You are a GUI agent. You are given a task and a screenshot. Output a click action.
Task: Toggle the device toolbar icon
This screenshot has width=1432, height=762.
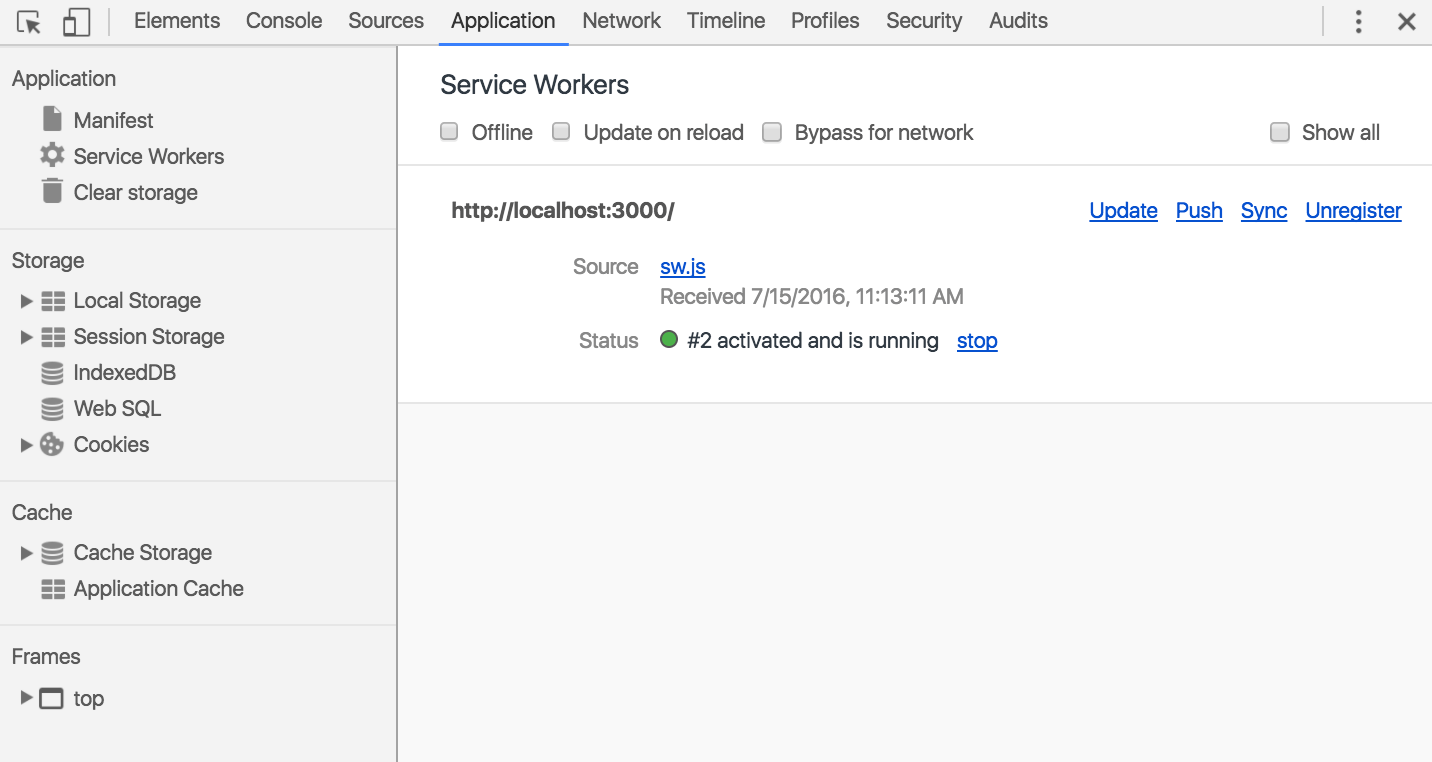tap(76, 22)
